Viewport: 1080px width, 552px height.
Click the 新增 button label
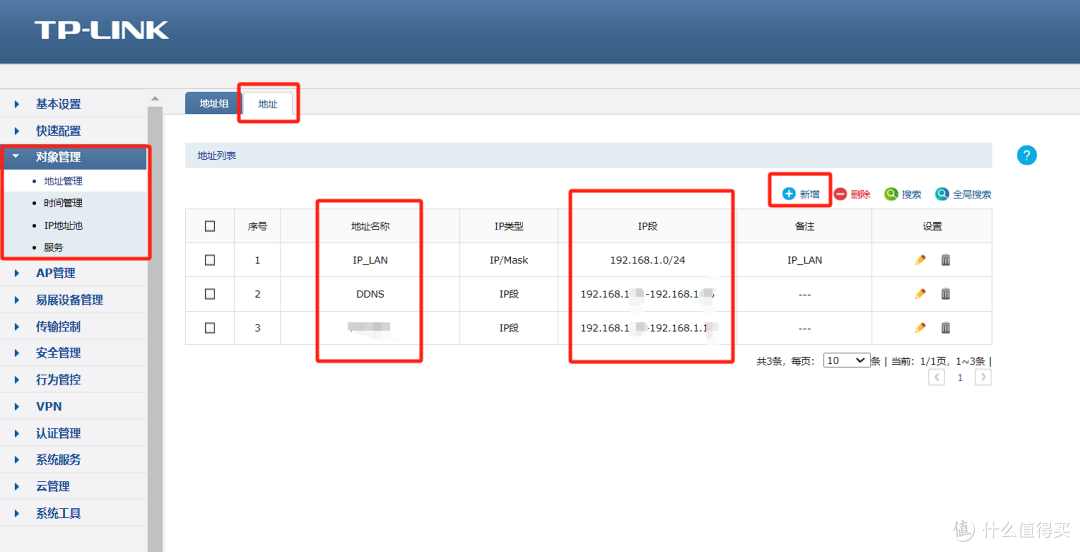pyautogui.click(x=809, y=194)
